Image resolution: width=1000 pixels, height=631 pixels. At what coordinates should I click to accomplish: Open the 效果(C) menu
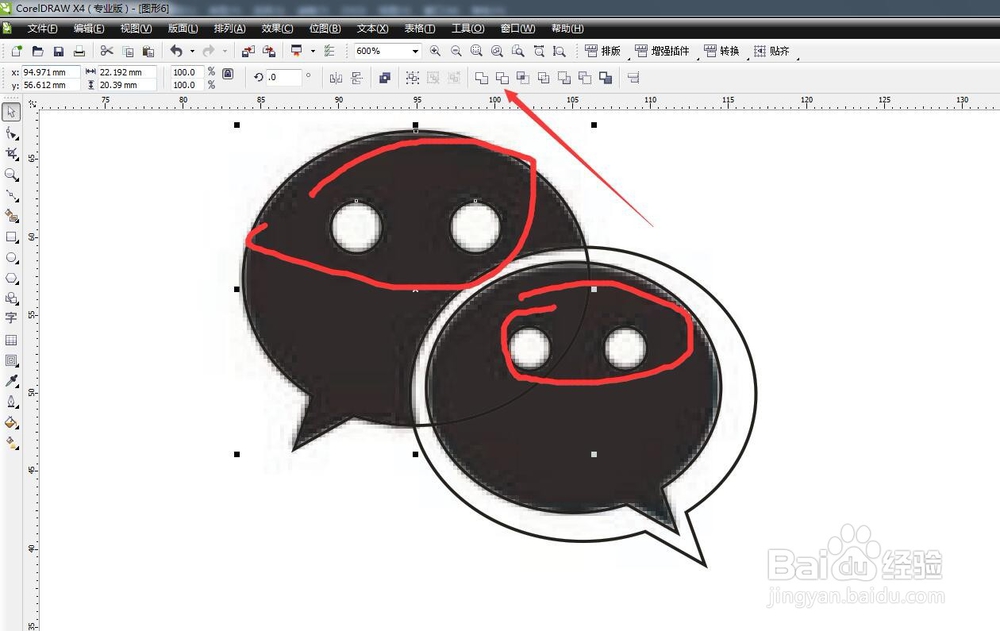tap(277, 29)
